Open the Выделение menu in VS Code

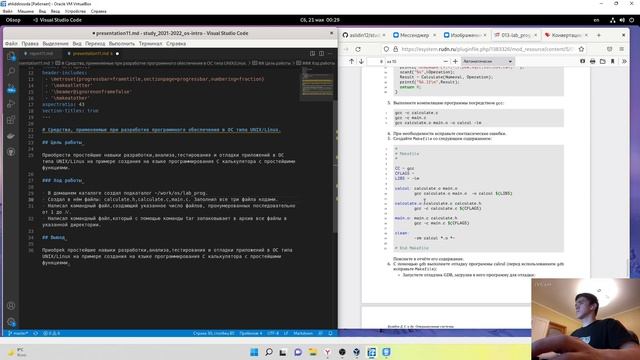(56, 44)
